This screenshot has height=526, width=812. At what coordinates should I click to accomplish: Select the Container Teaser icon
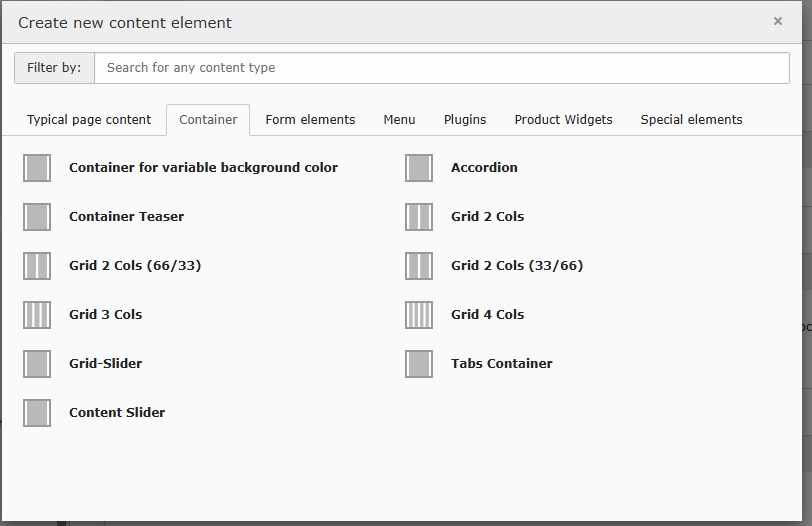coord(37,217)
